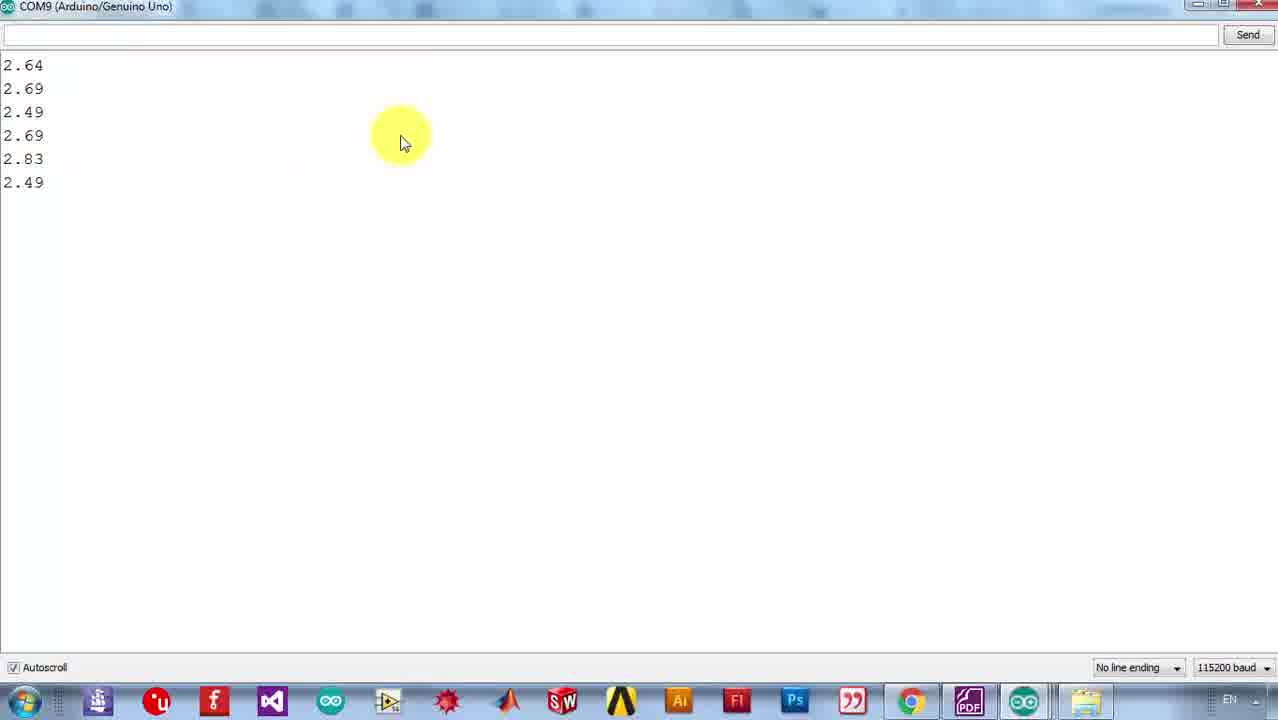Viewport: 1278px width, 720px height.
Task: Toggle the Autoscroll checkbox
Action: pyautogui.click(x=13, y=668)
